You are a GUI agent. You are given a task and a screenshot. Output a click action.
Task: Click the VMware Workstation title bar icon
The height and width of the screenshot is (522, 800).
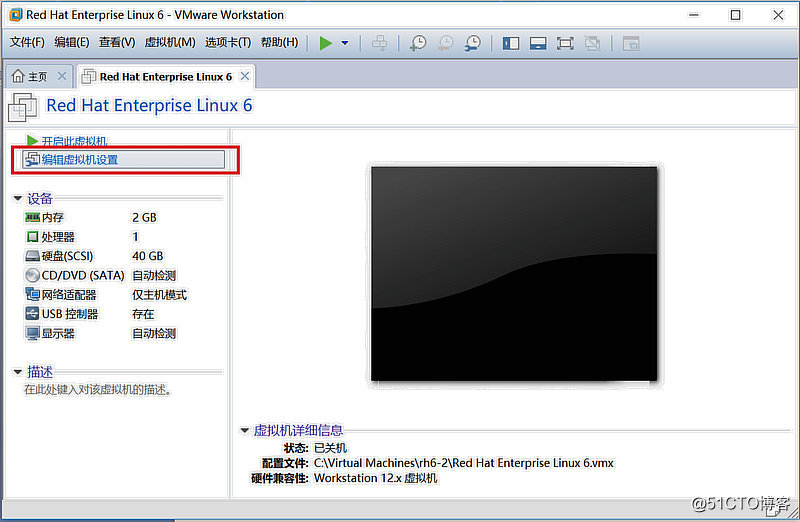point(15,15)
